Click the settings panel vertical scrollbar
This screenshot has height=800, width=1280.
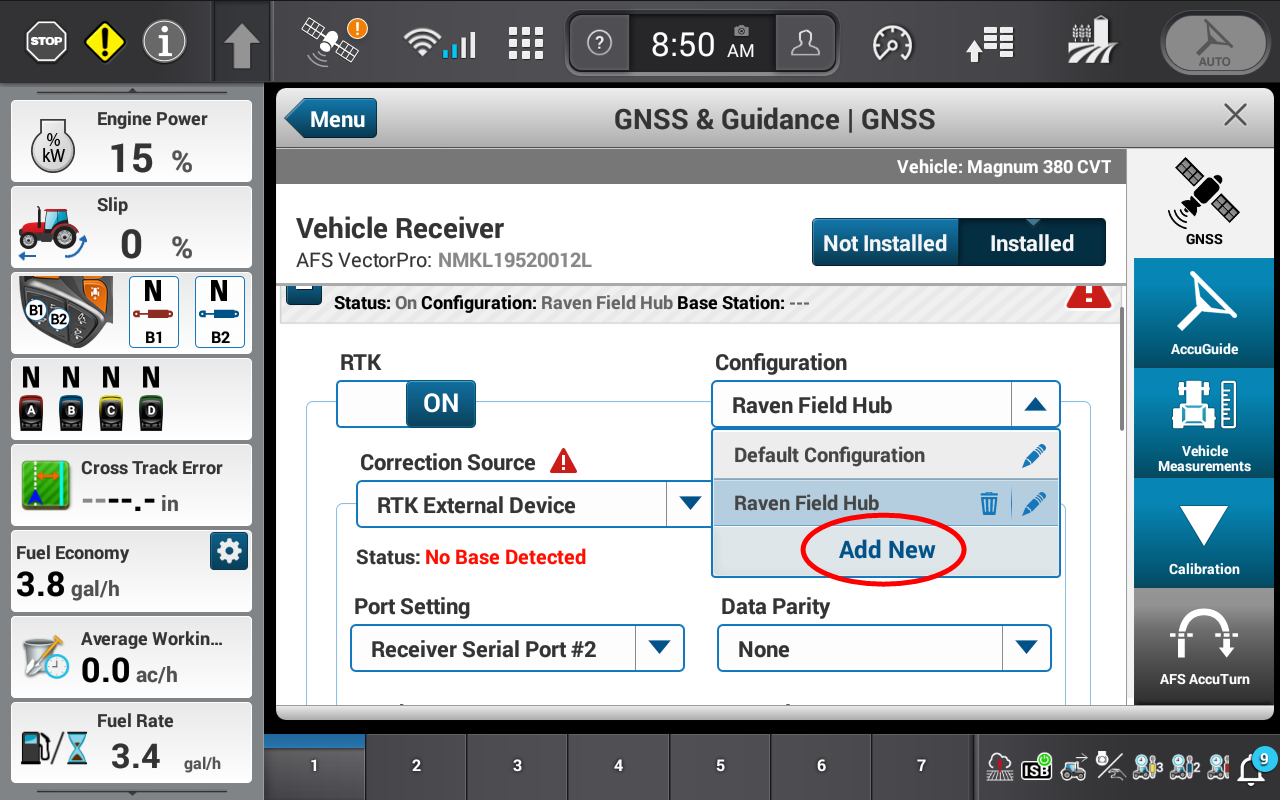coord(1122,370)
